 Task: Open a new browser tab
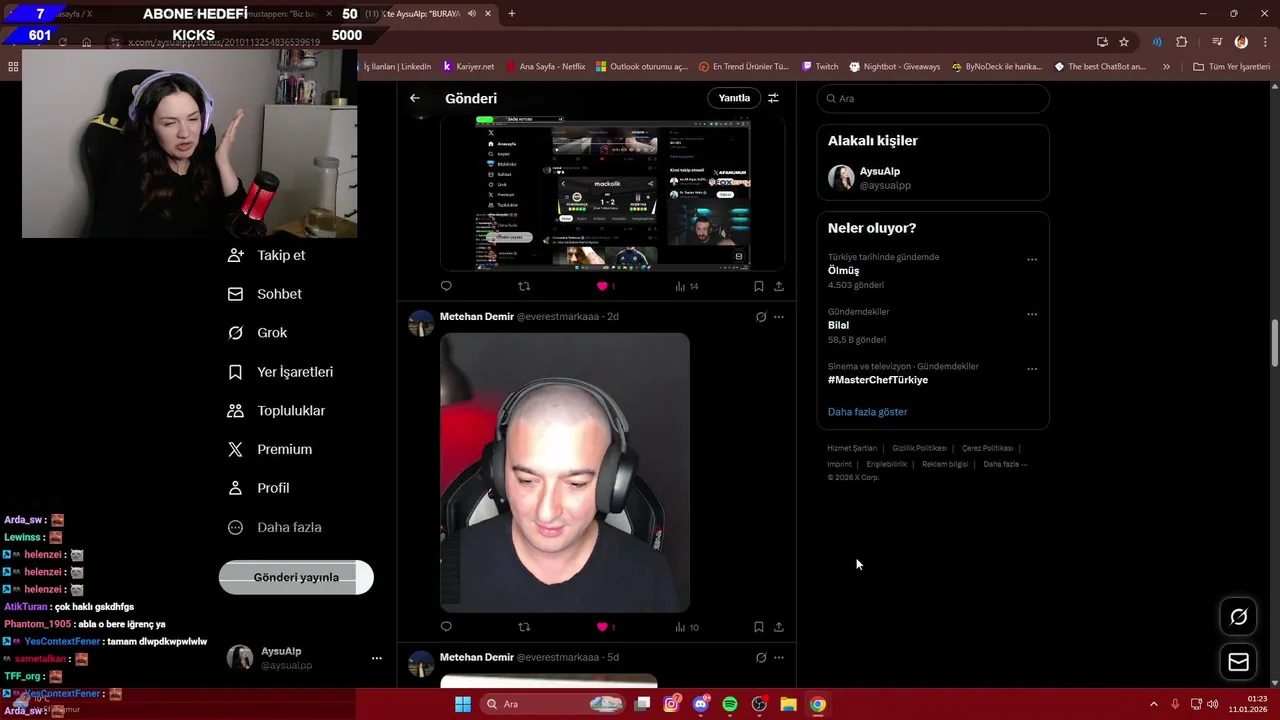pyautogui.click(x=511, y=14)
